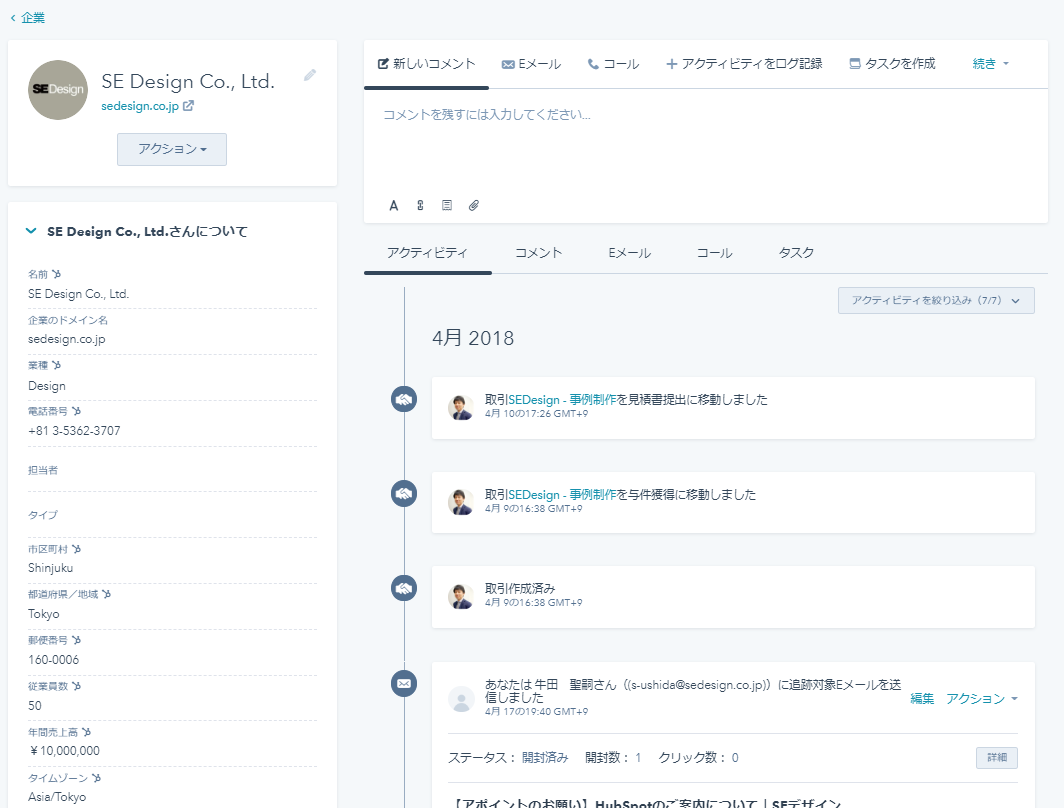The height and width of the screenshot is (808, 1064).
Task: Switch to アクティビティ timeline tab
Action: (427, 253)
